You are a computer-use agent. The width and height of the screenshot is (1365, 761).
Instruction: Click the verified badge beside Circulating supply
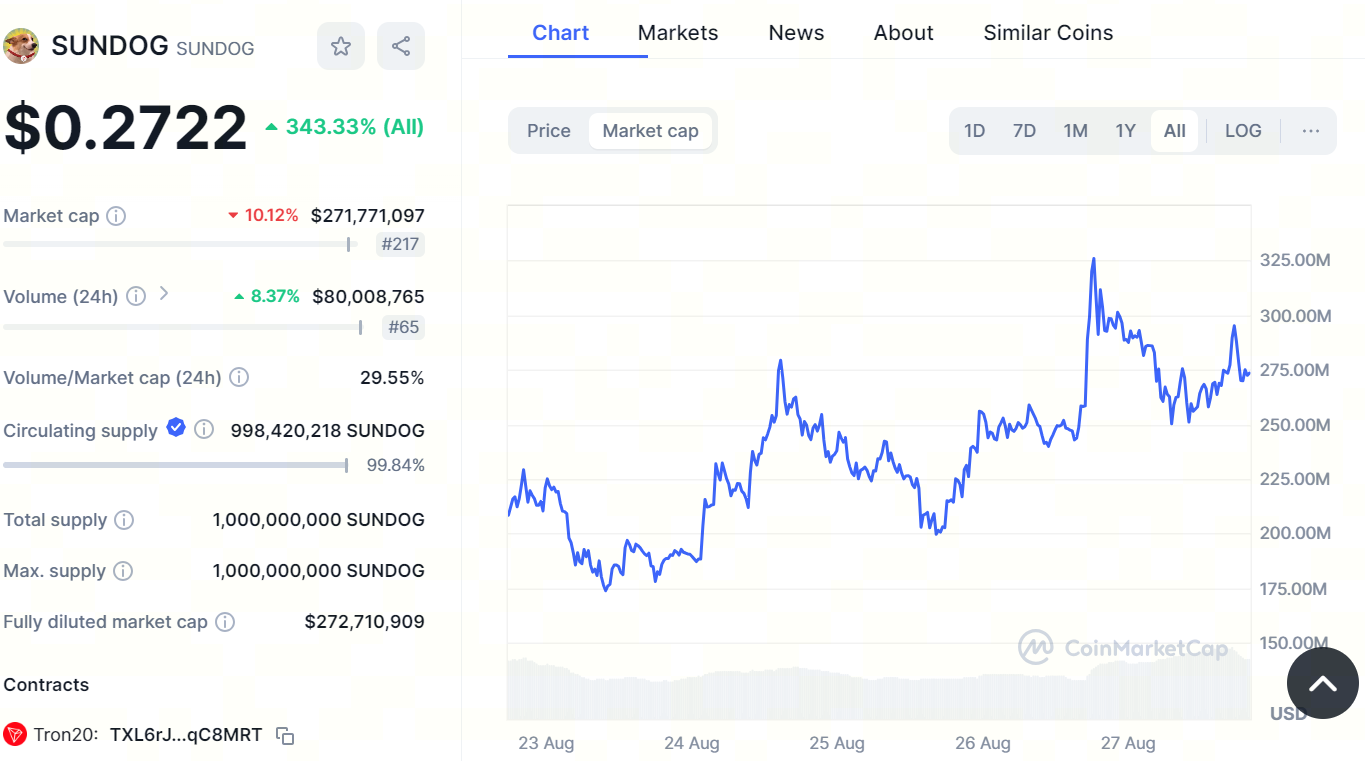(x=176, y=428)
